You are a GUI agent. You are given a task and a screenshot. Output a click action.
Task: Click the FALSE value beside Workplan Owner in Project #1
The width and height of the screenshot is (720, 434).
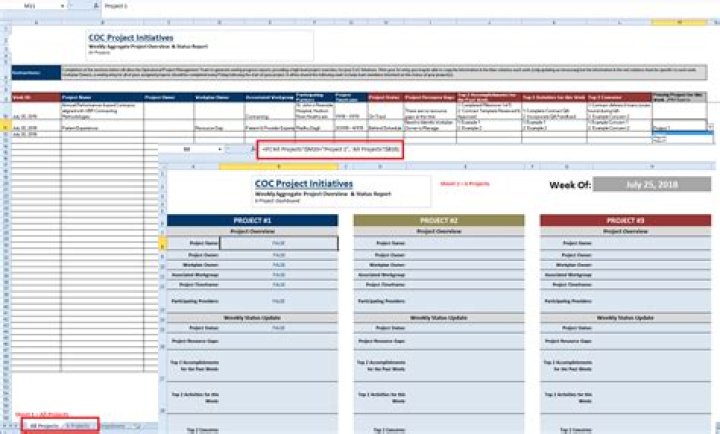click(279, 265)
